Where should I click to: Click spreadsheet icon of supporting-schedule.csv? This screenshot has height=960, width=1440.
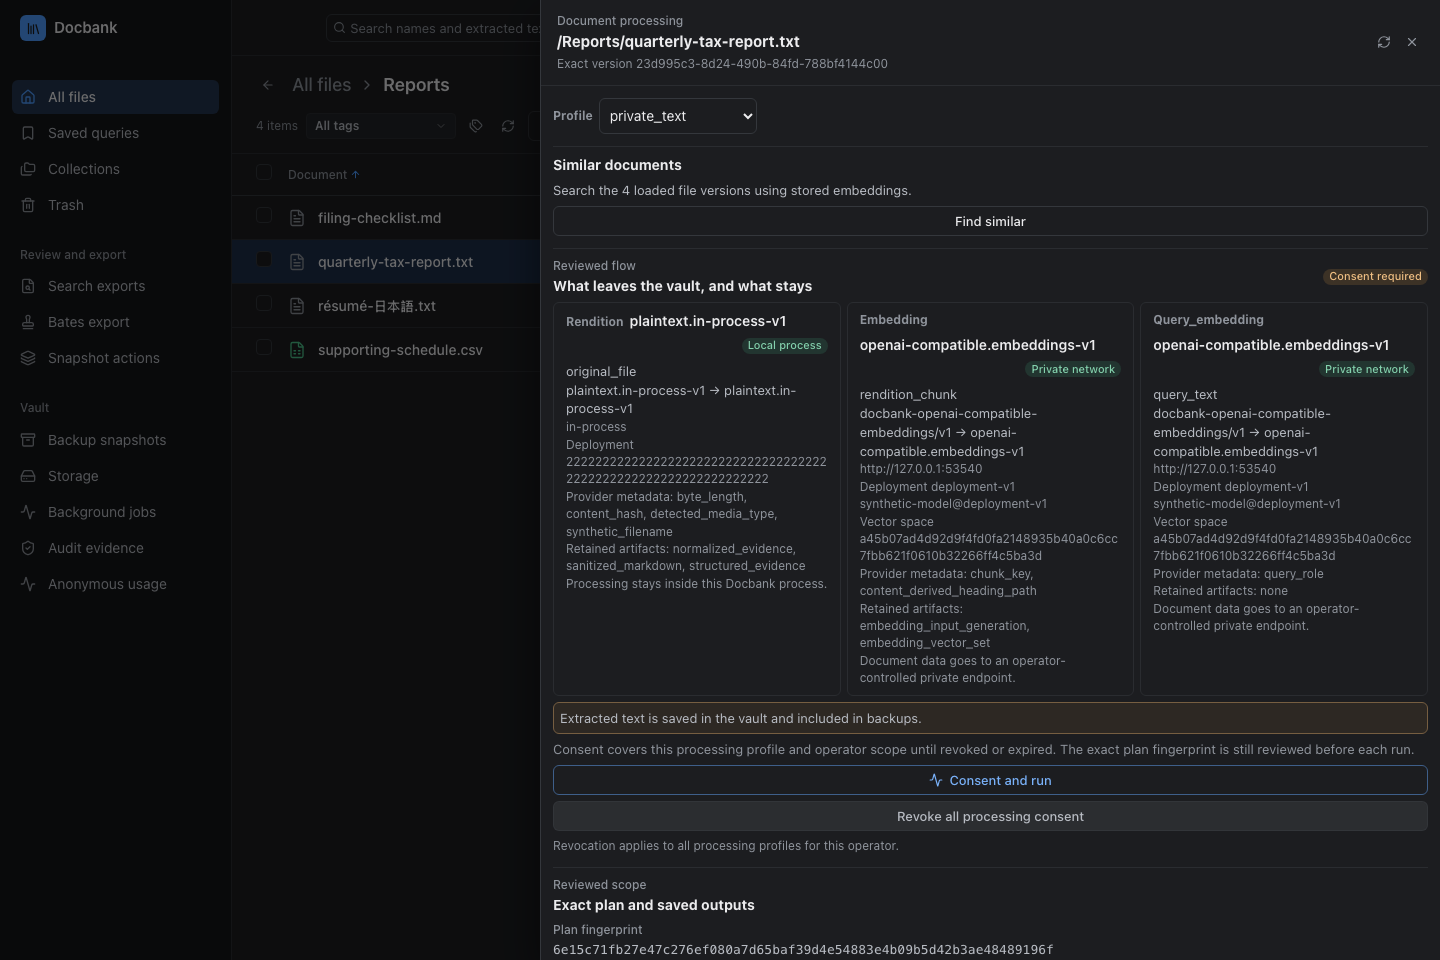(297, 350)
